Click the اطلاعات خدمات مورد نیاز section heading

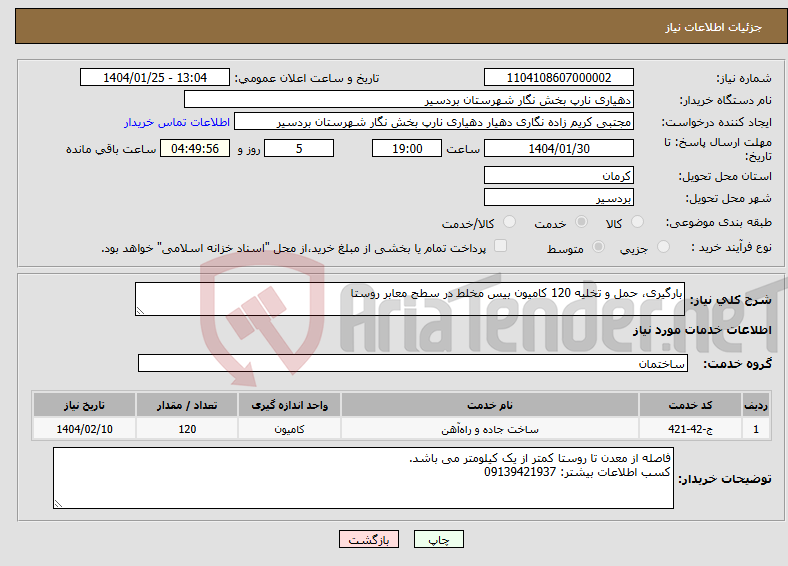(x=702, y=330)
